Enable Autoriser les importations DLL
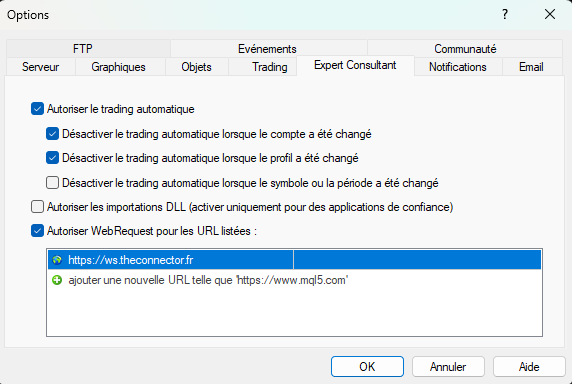This screenshot has height=384, width=572. point(37,207)
